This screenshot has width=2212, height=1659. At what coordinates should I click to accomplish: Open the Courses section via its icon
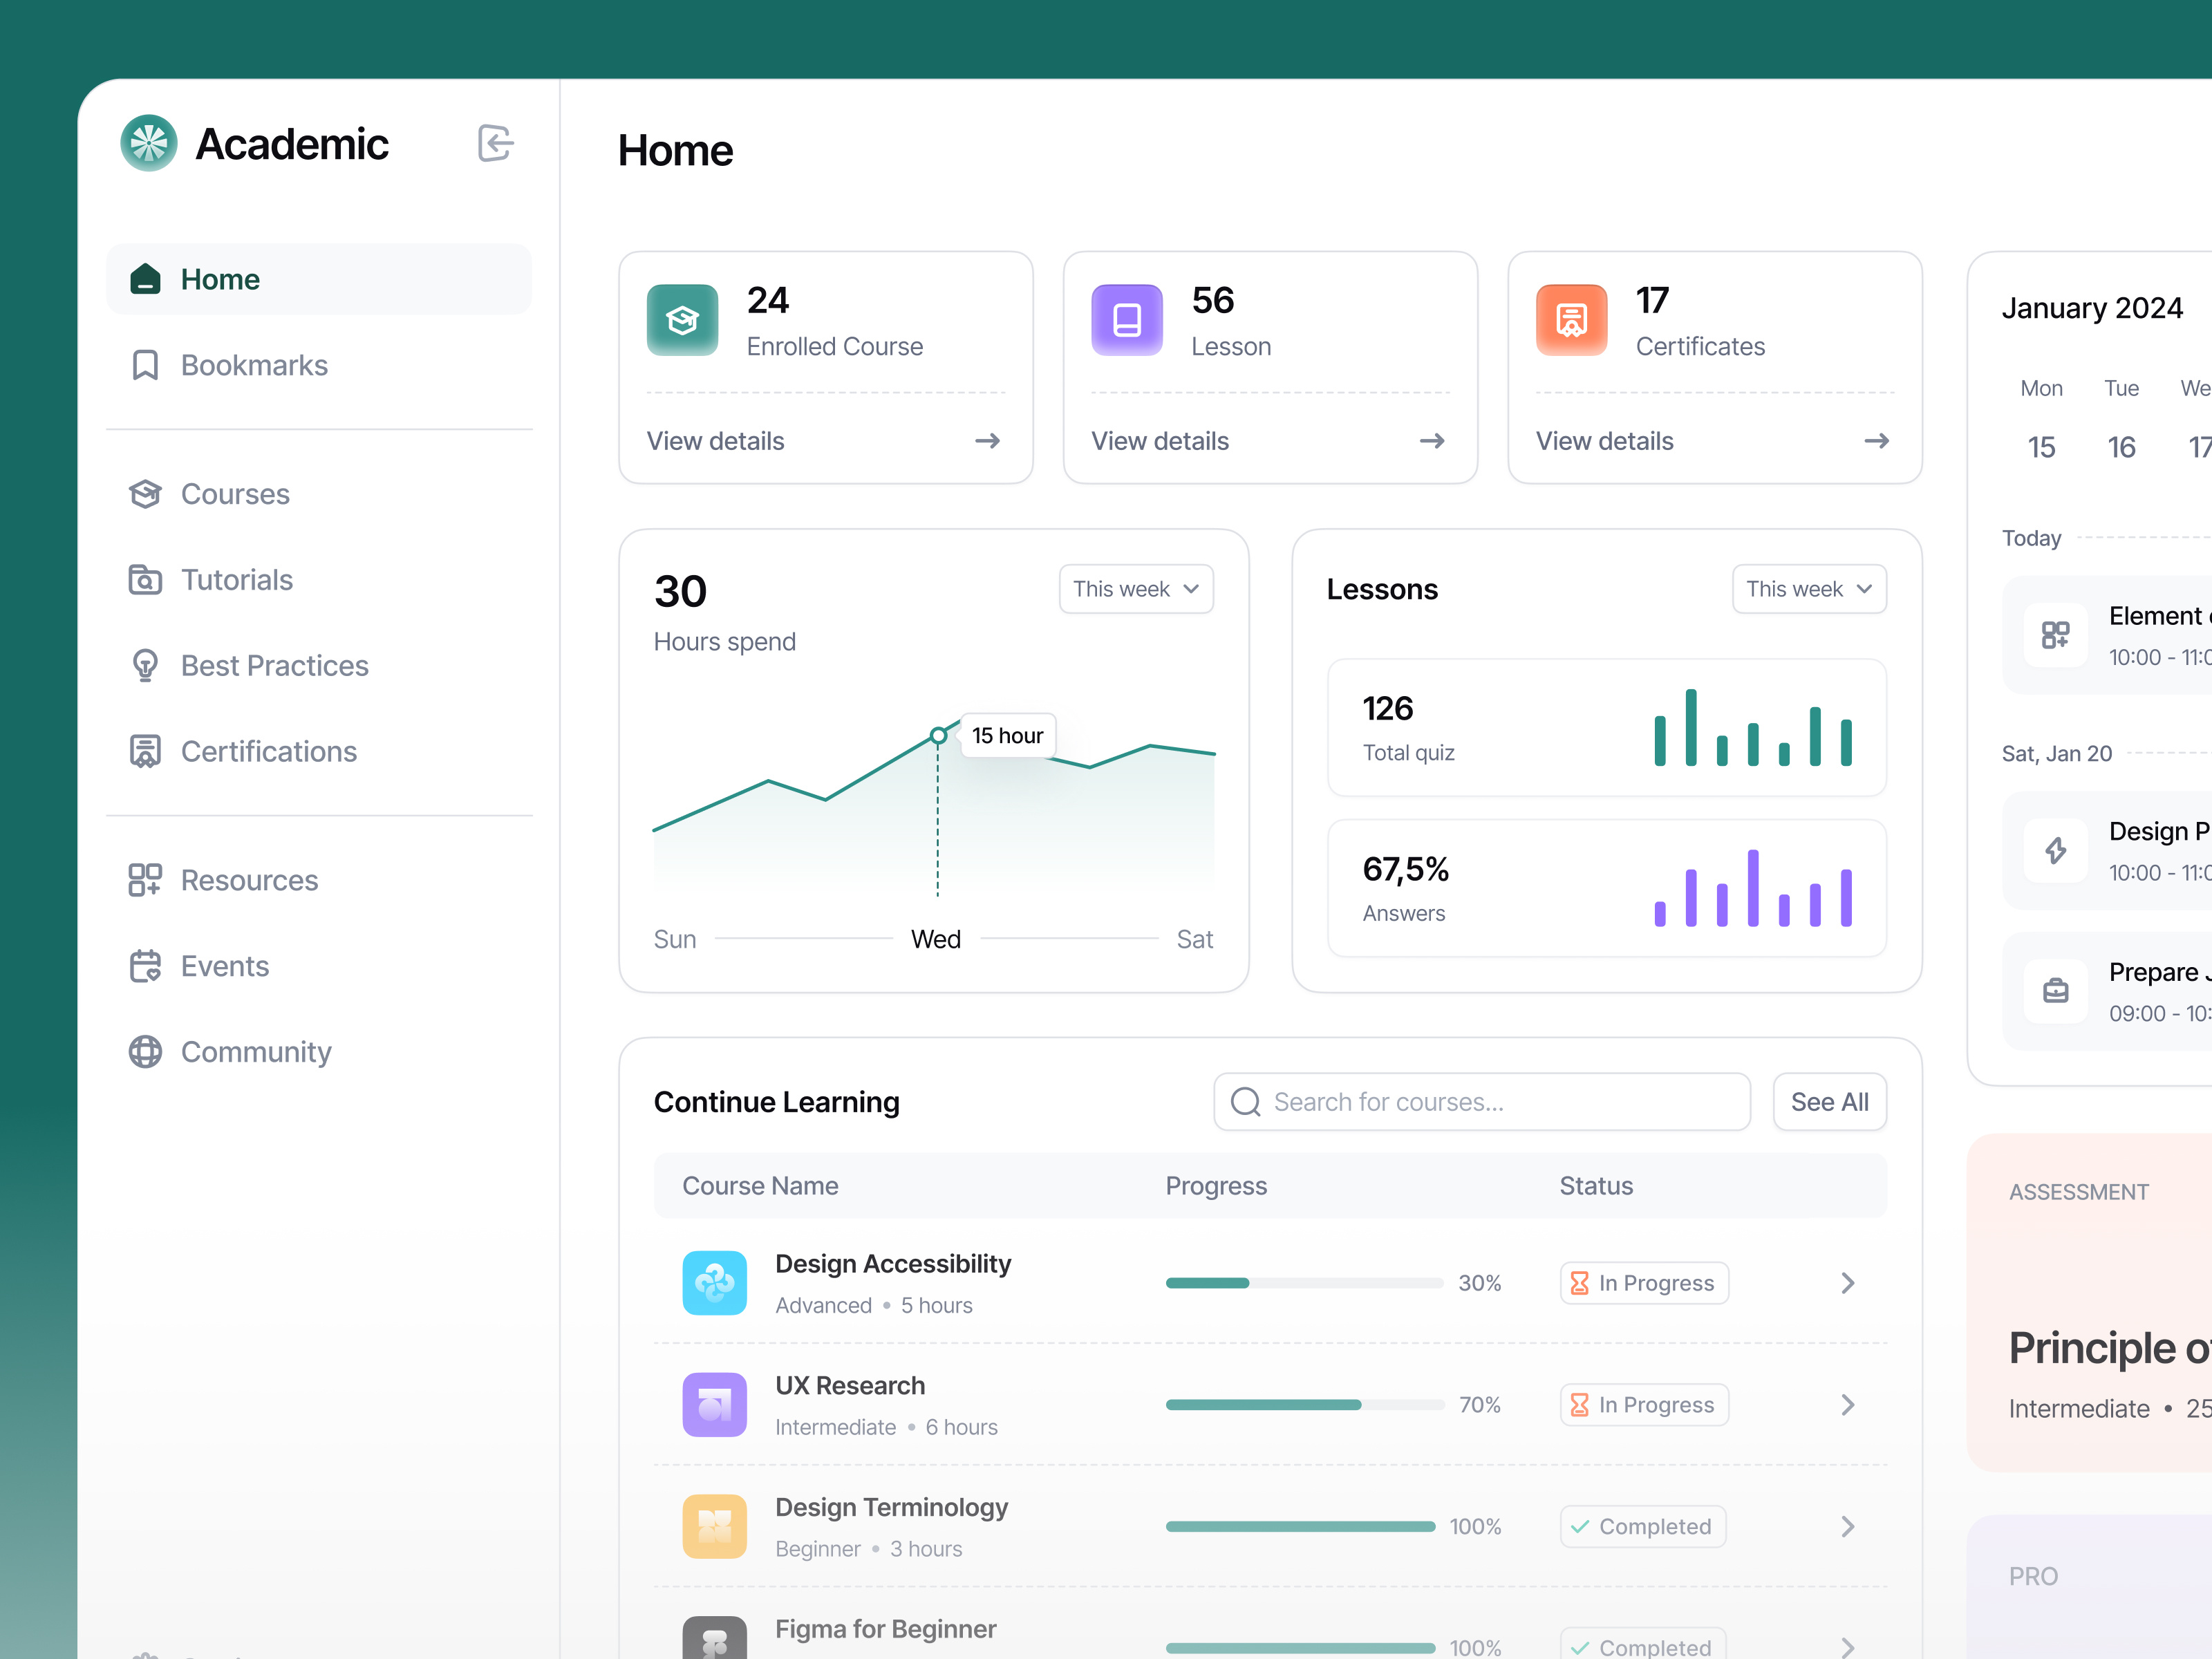click(146, 493)
